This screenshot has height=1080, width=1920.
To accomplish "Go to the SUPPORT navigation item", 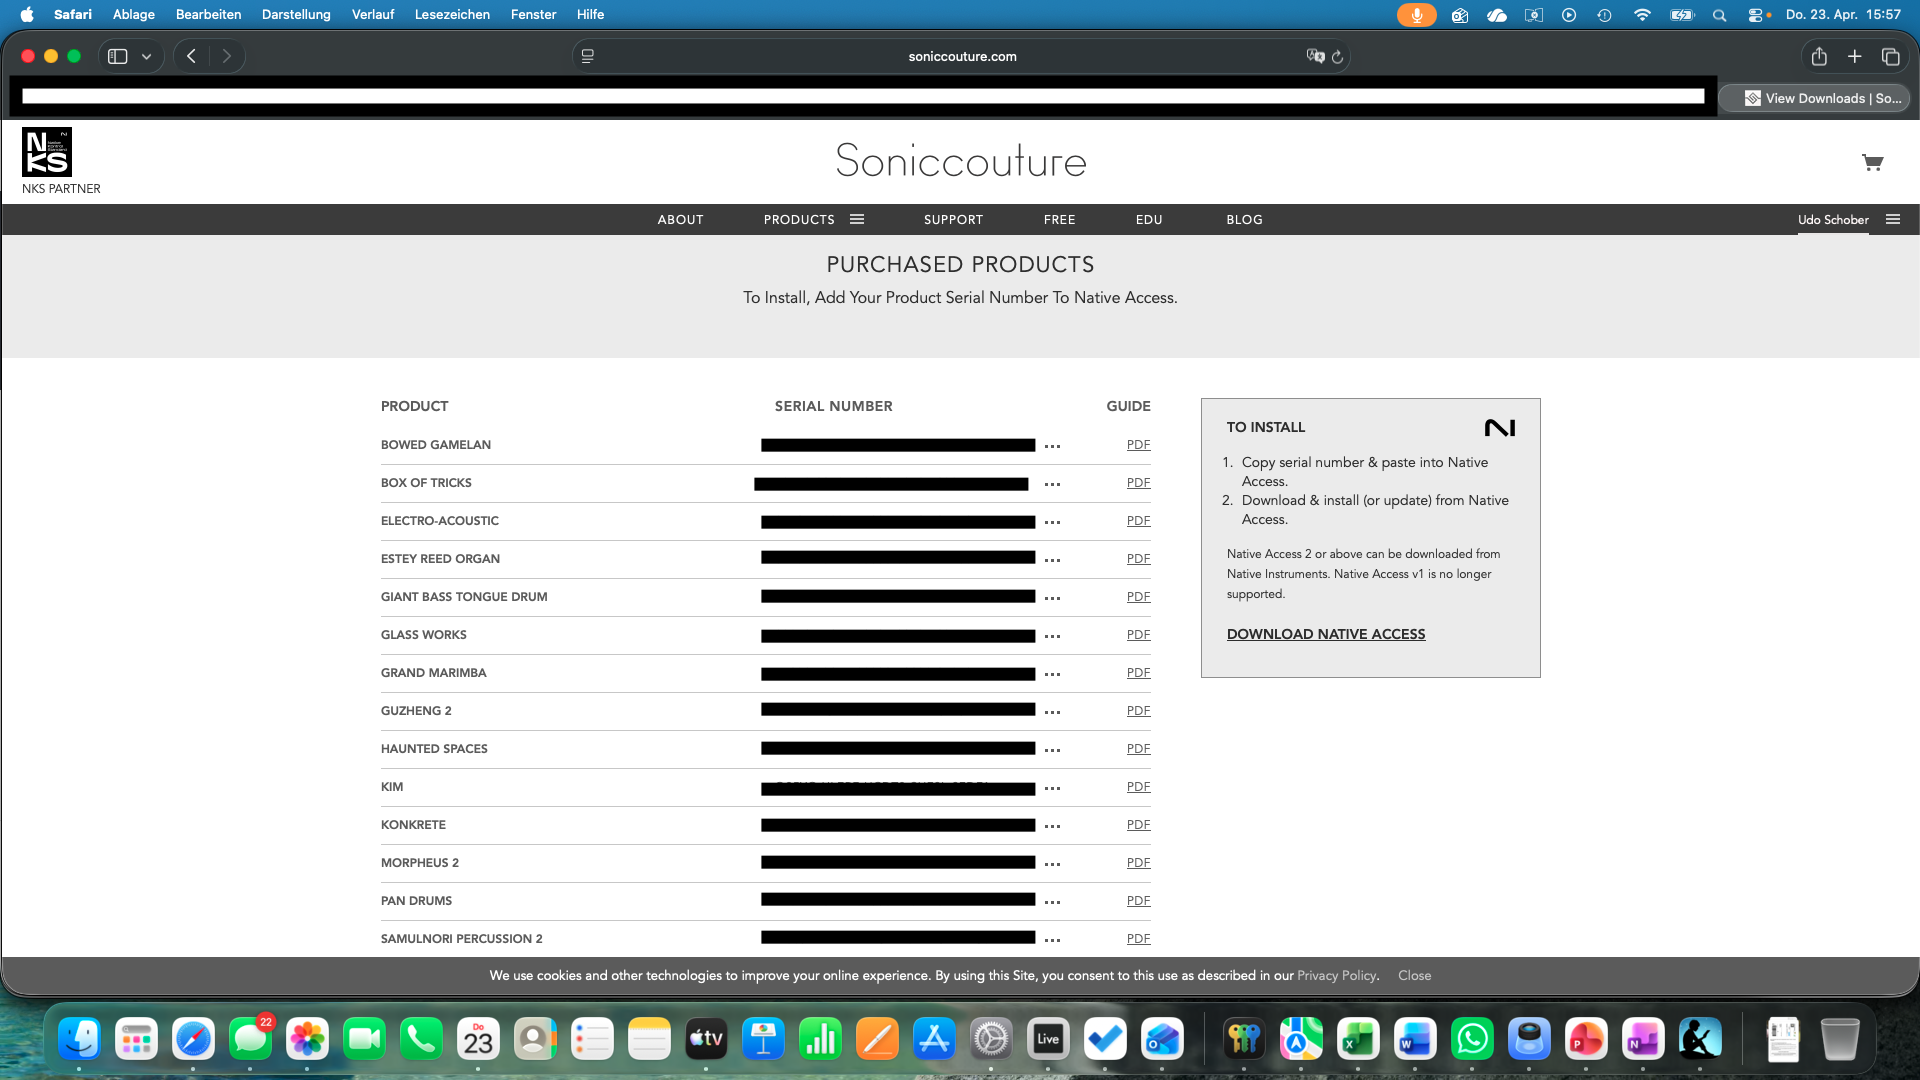I will click(953, 220).
